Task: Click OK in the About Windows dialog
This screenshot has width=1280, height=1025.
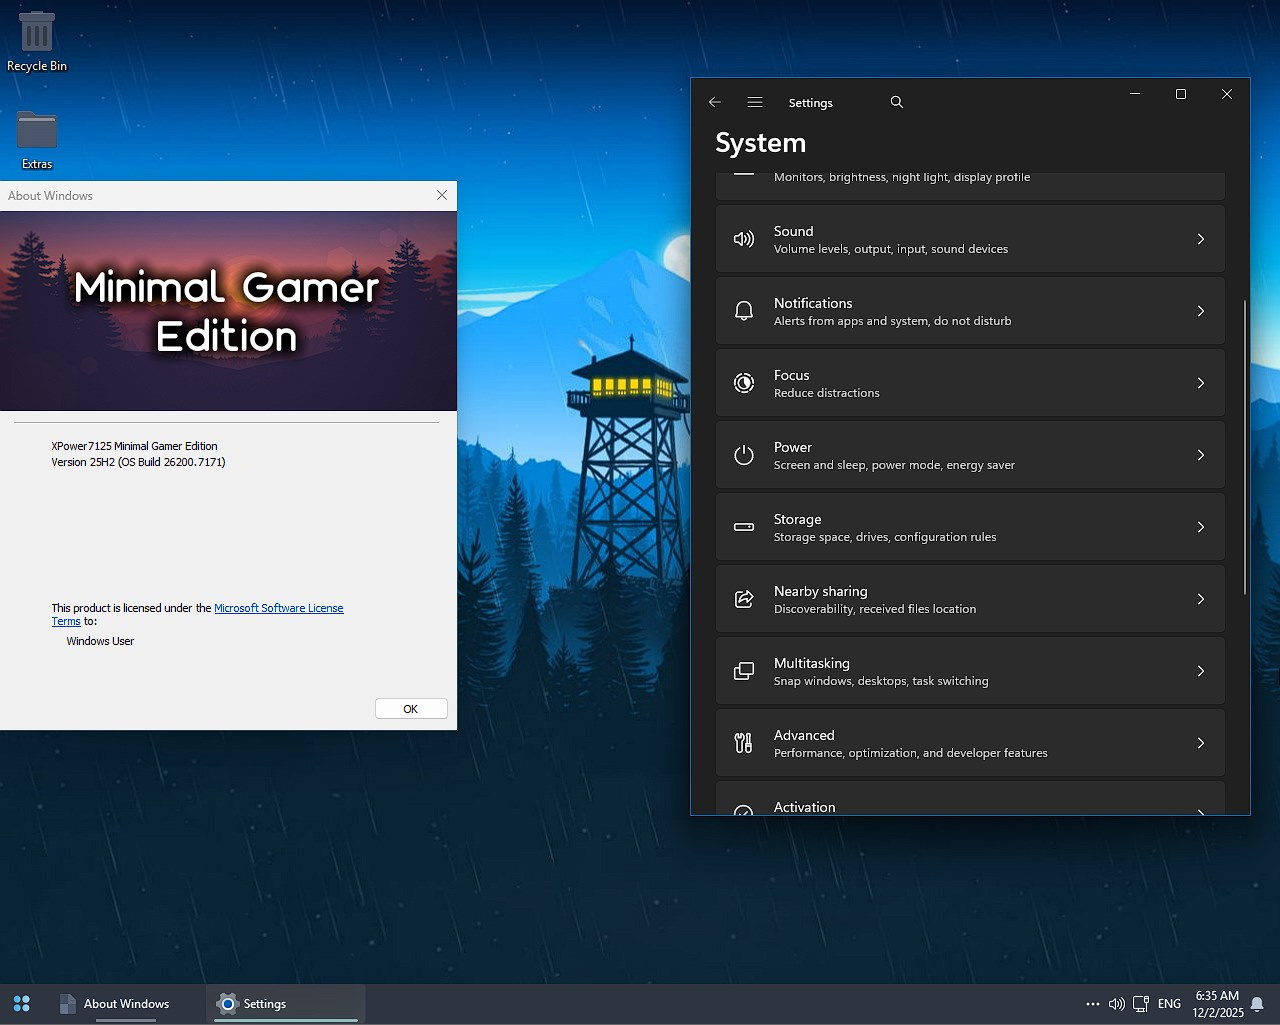Action: 410,708
